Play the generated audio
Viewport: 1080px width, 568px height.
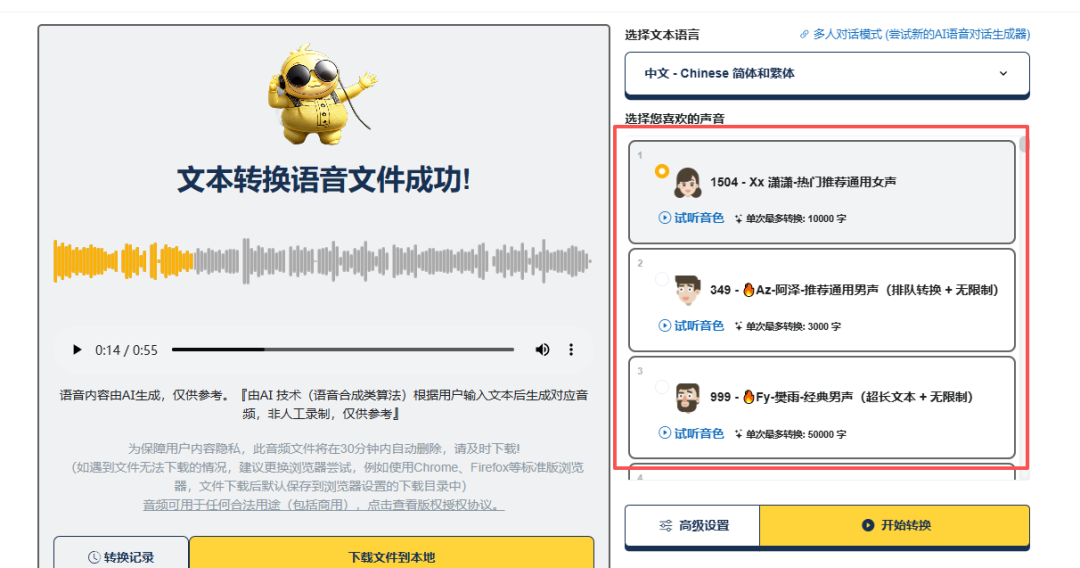coord(77,350)
